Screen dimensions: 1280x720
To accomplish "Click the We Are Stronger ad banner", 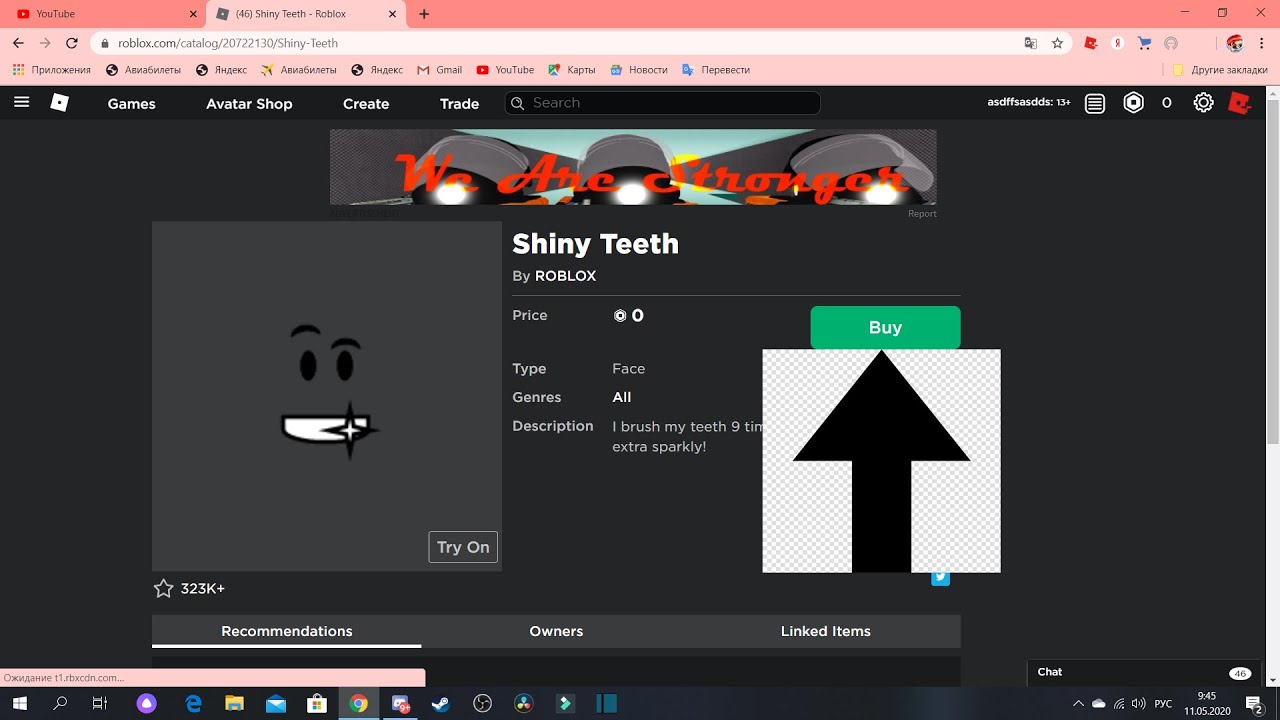I will (633, 167).
